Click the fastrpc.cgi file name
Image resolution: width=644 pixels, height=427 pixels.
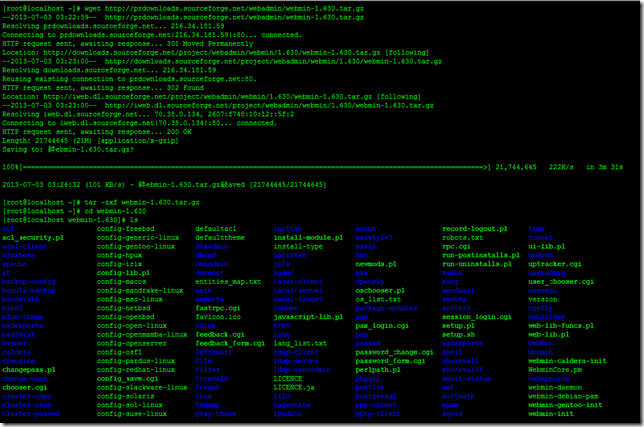click(218, 308)
